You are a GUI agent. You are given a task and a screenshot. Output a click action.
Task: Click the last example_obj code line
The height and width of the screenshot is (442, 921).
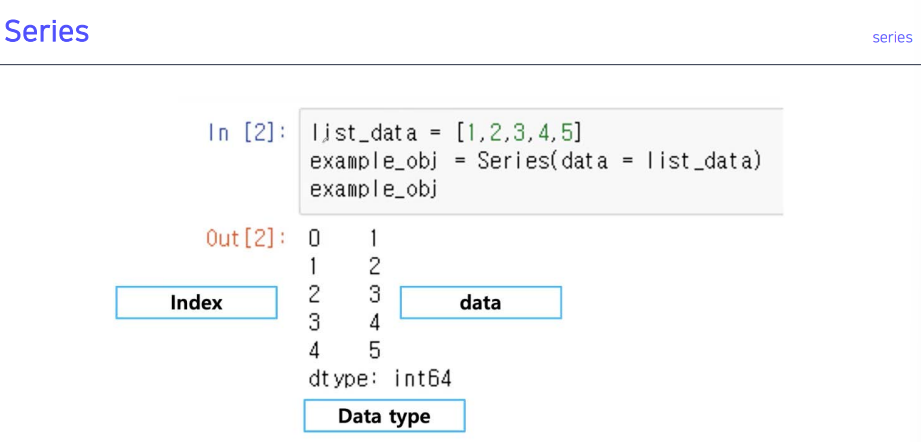pos(374,190)
